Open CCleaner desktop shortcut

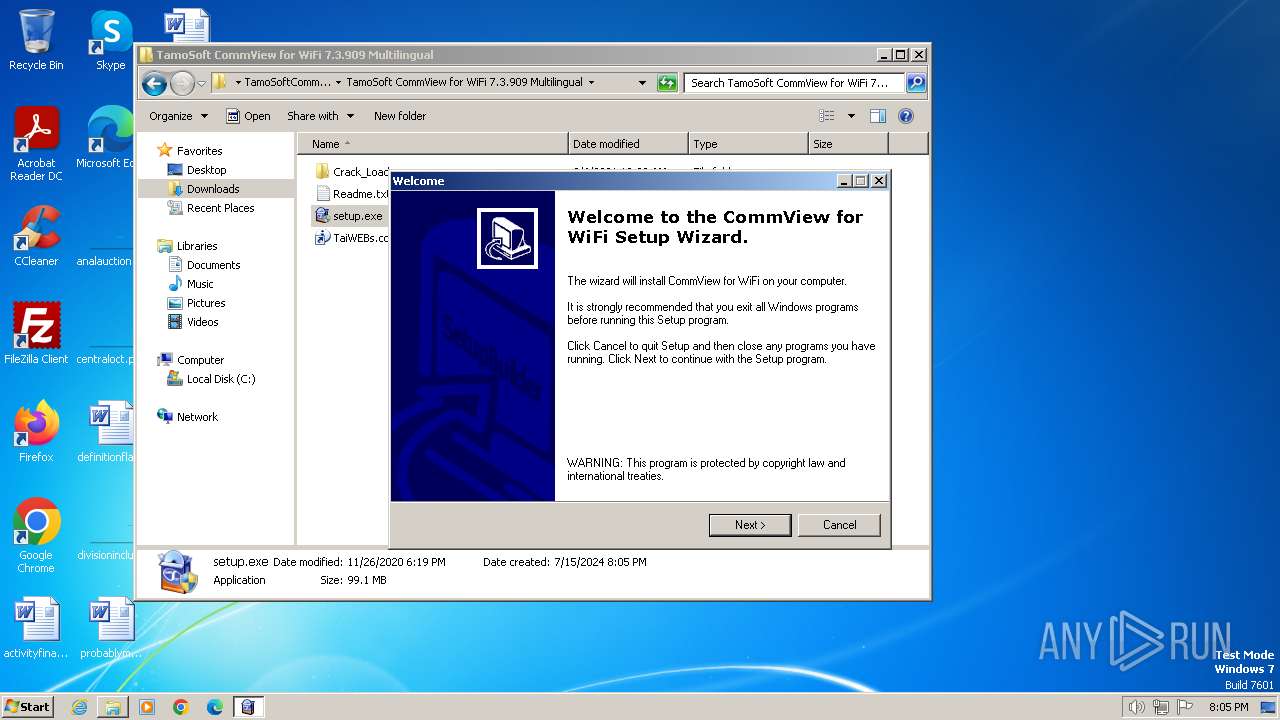click(36, 236)
